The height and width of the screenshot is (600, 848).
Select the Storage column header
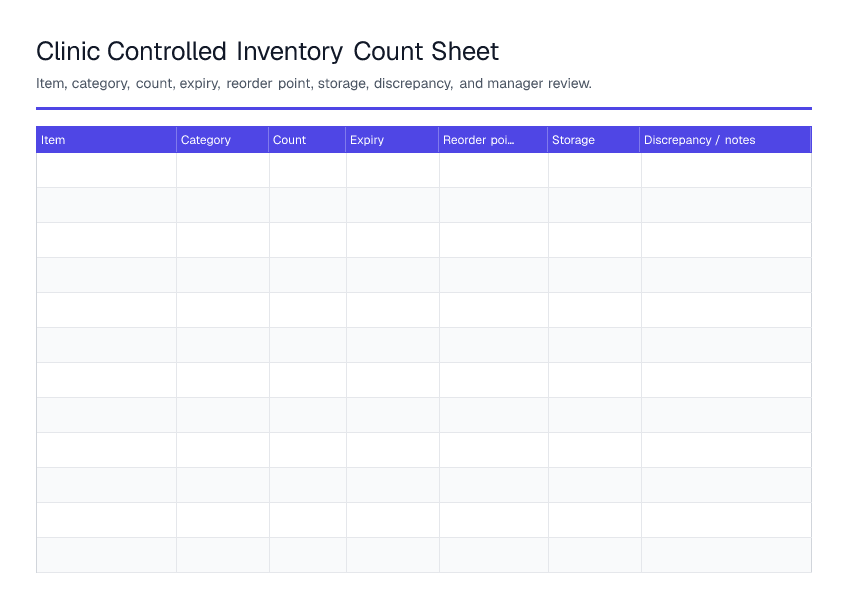pyautogui.click(x=594, y=140)
